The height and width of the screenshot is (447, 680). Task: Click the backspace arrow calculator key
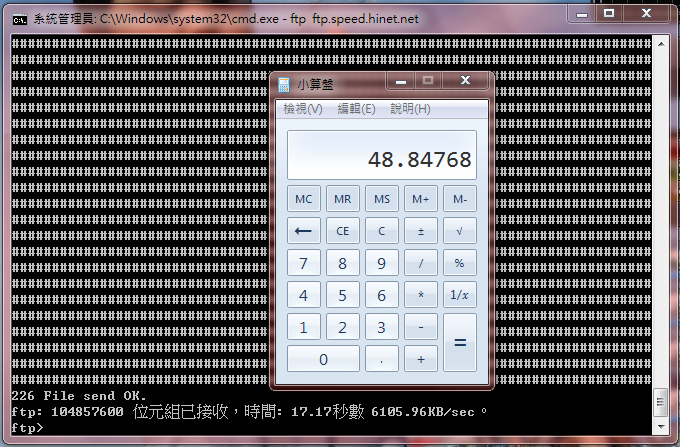click(303, 232)
